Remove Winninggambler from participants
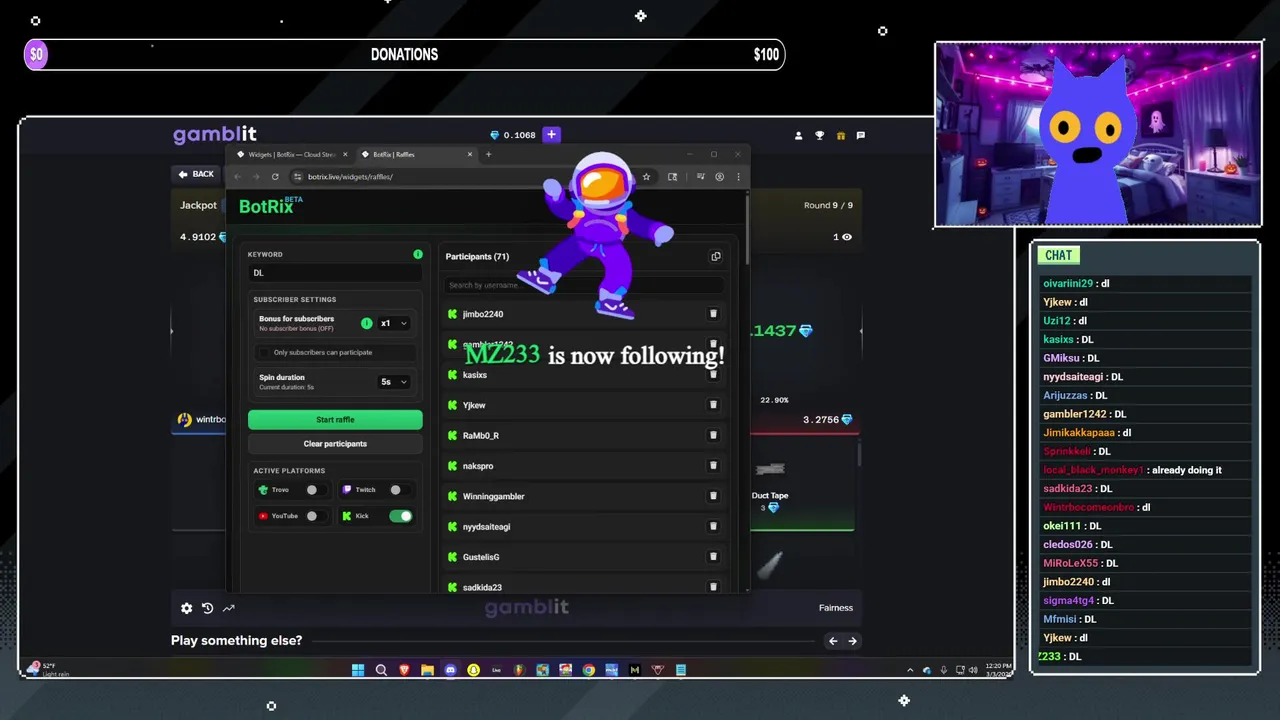 pyautogui.click(x=713, y=496)
